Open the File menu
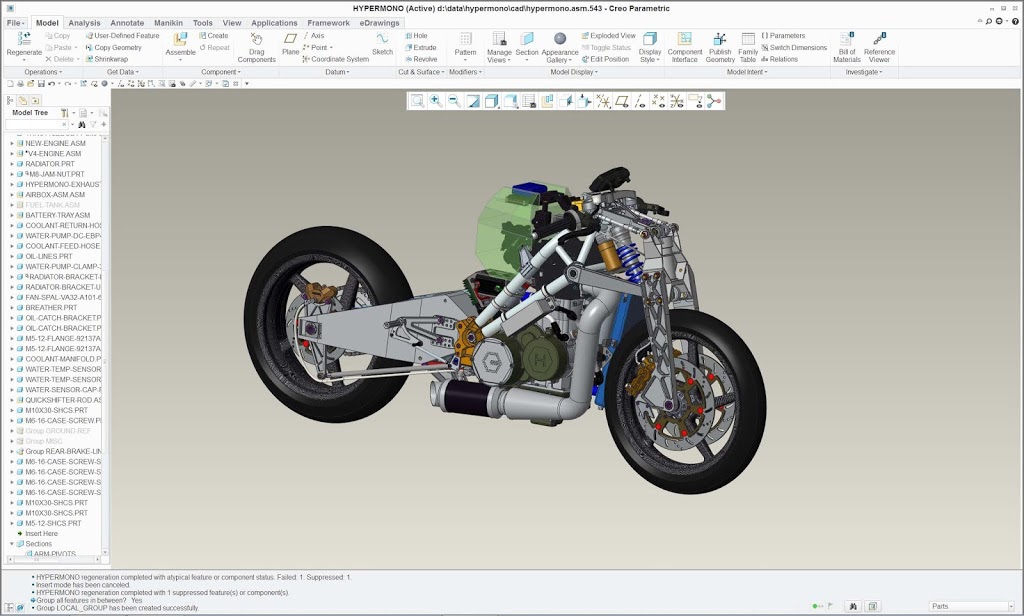Screen dimensions: 1024x616 pos(15,22)
